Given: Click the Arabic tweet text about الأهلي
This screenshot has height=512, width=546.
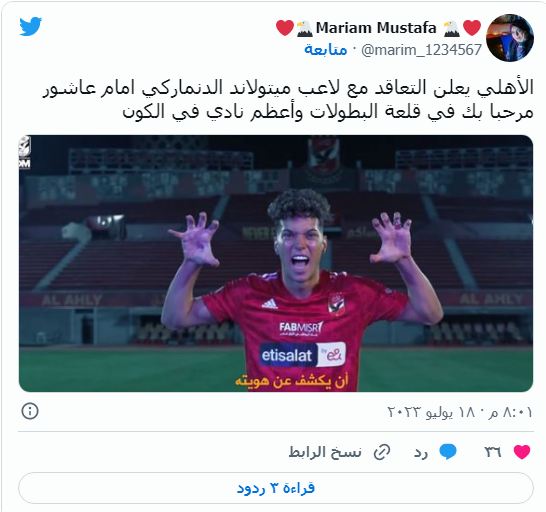Looking at the screenshot, I should coord(288,99).
